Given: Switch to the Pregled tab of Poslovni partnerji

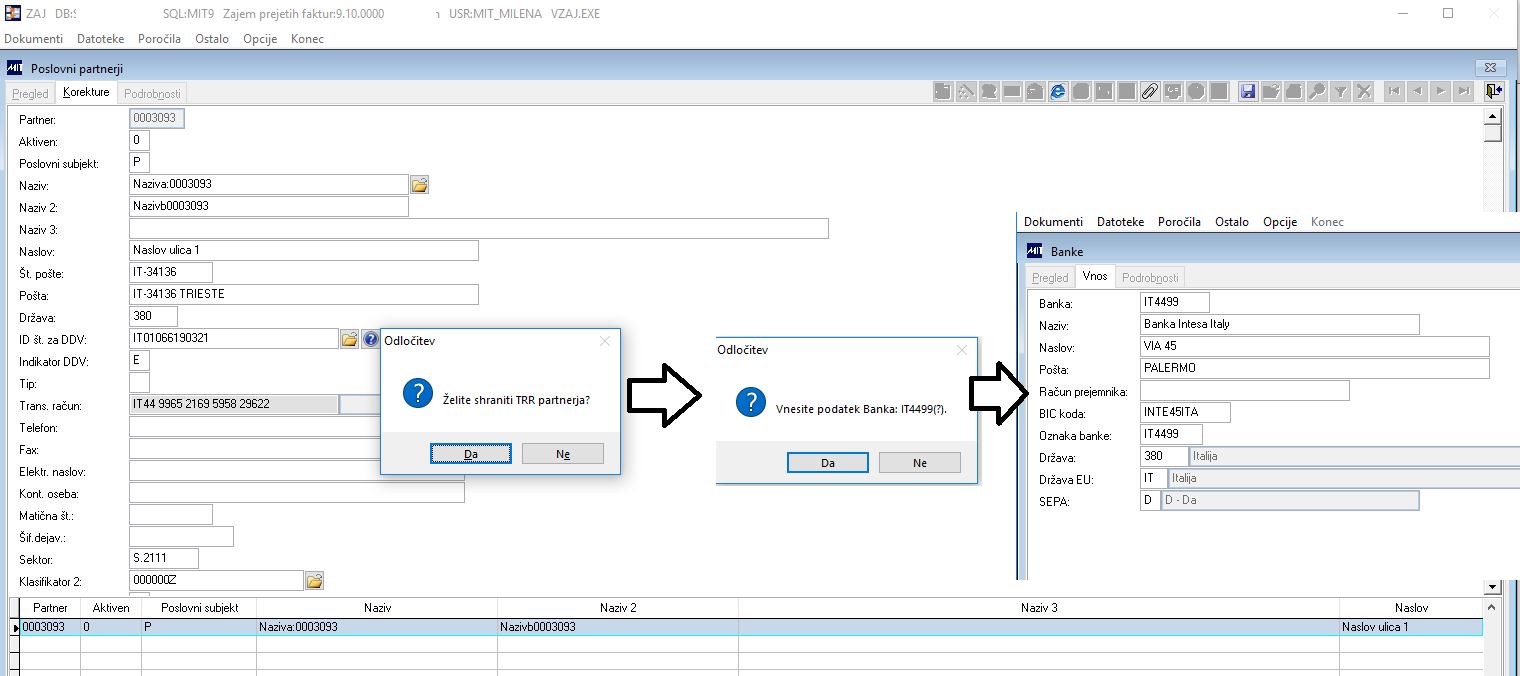Looking at the screenshot, I should point(30,93).
